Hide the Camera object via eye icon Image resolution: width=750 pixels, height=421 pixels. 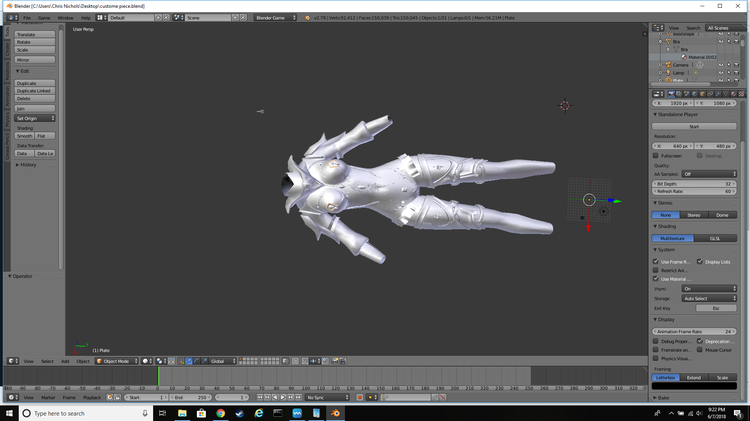tap(721, 65)
